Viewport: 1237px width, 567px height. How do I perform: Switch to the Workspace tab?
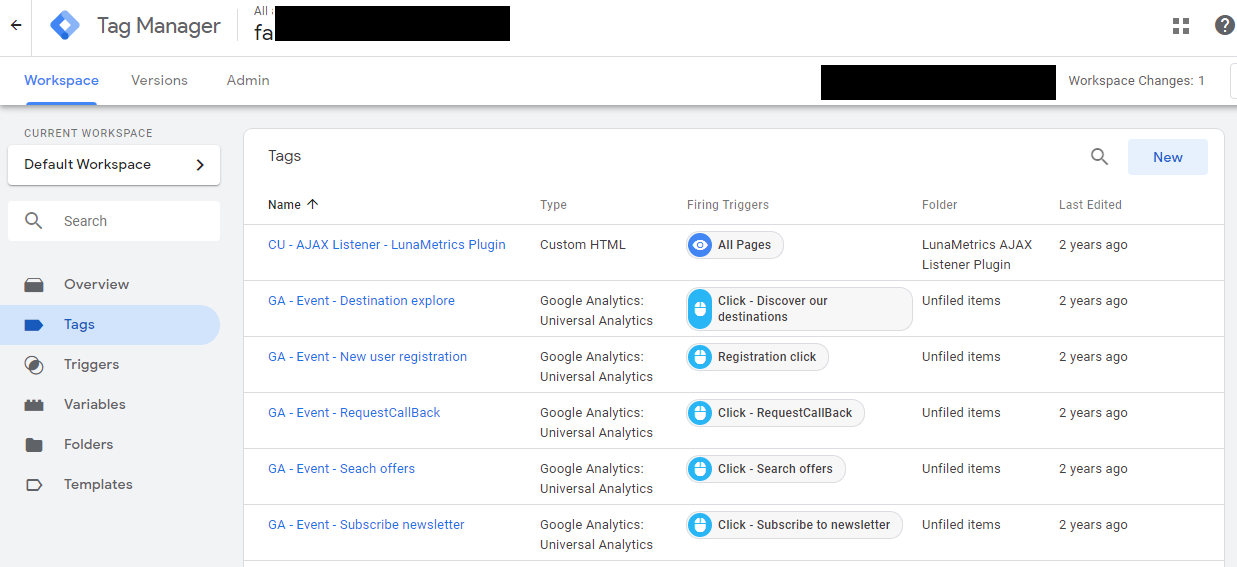[61, 80]
